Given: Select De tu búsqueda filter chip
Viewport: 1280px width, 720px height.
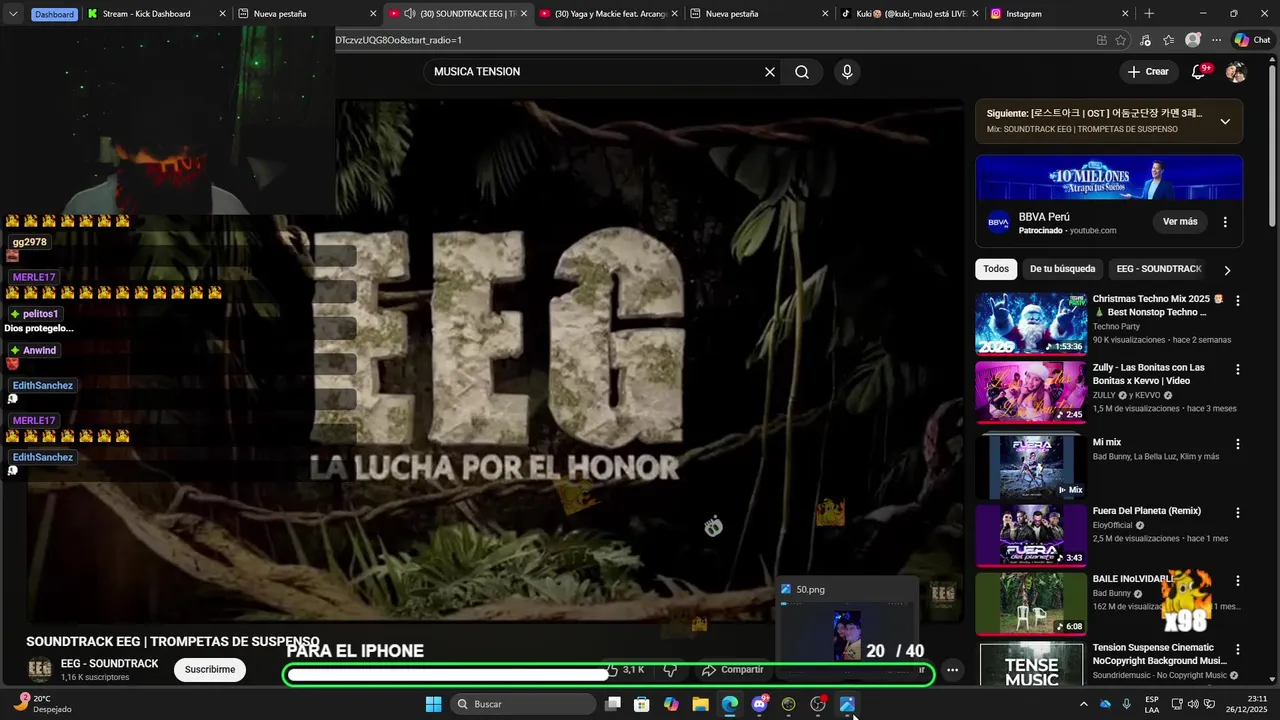Looking at the screenshot, I should tap(1062, 269).
